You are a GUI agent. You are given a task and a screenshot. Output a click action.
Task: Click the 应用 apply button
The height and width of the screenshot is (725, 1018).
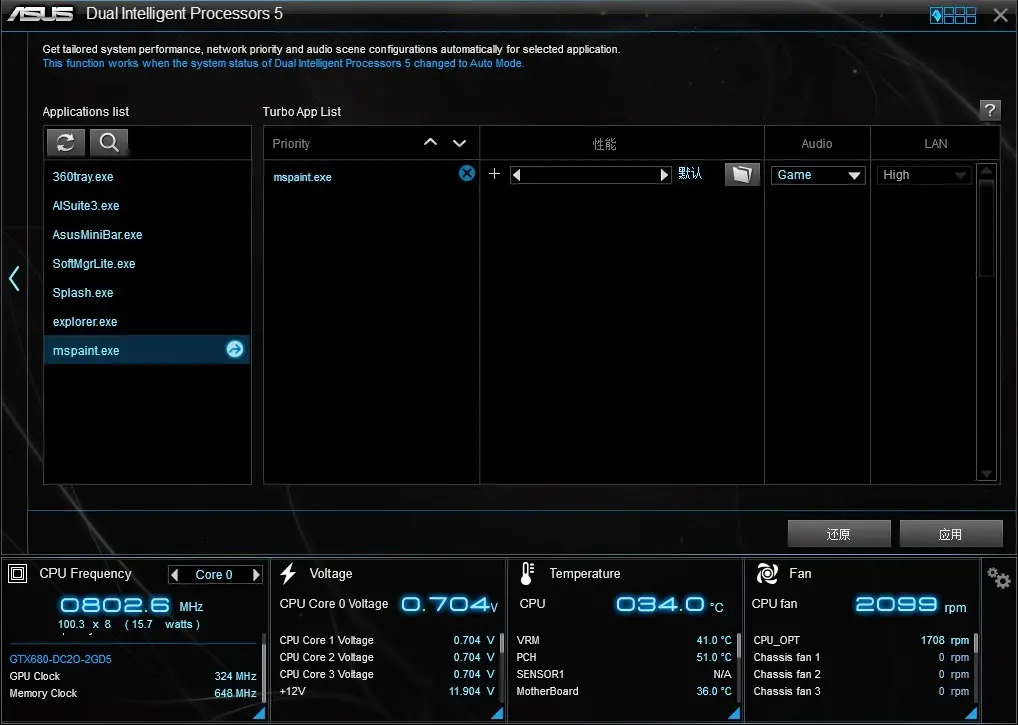(x=950, y=534)
